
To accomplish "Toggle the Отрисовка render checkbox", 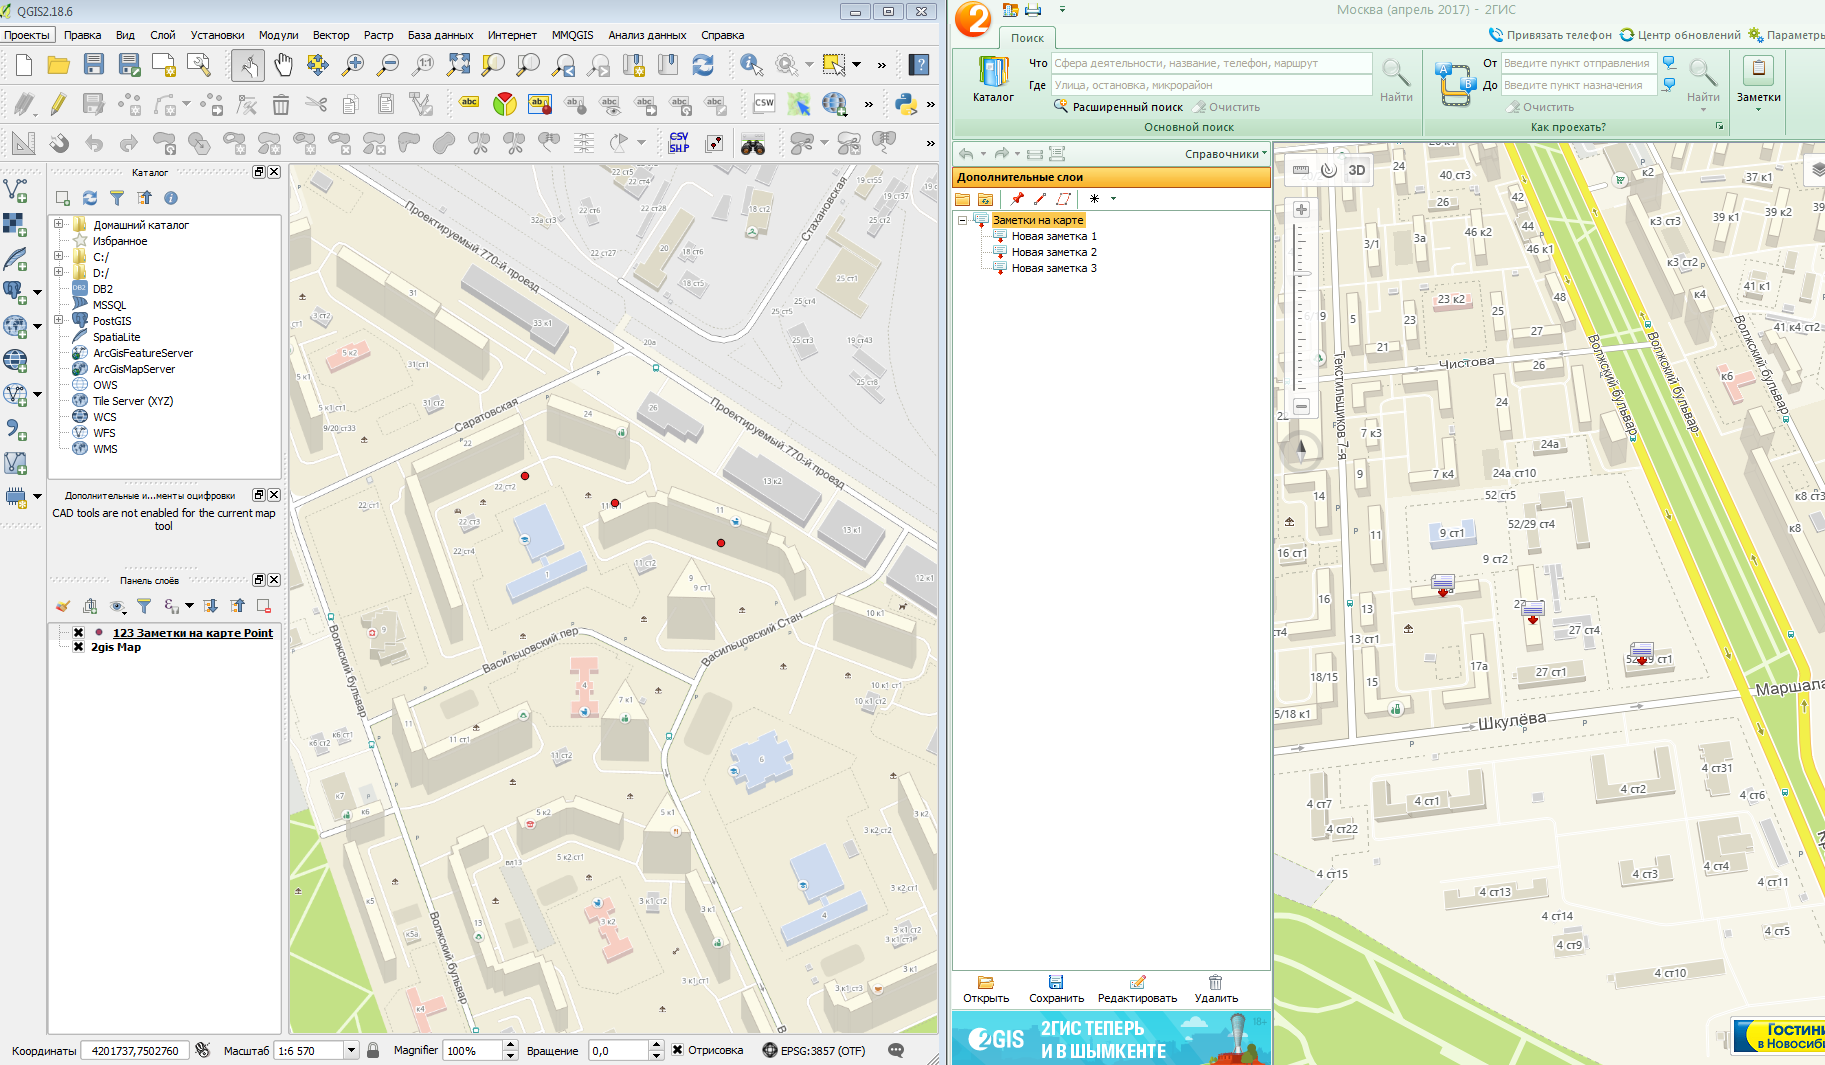I will [x=677, y=1050].
